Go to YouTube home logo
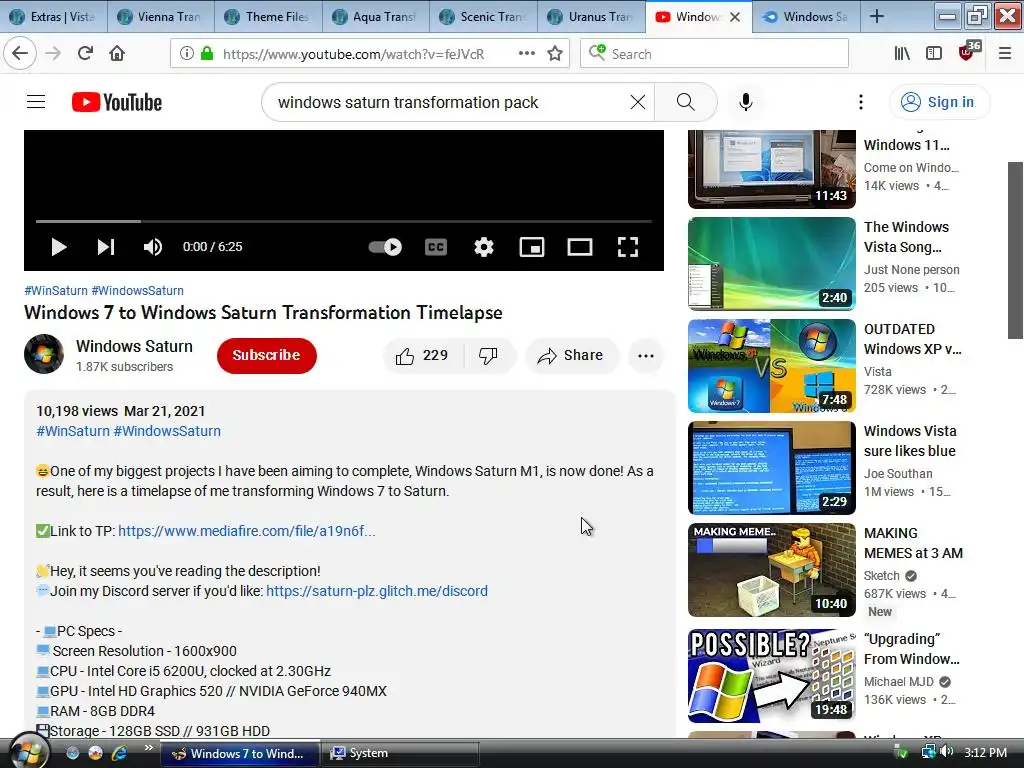 [117, 102]
